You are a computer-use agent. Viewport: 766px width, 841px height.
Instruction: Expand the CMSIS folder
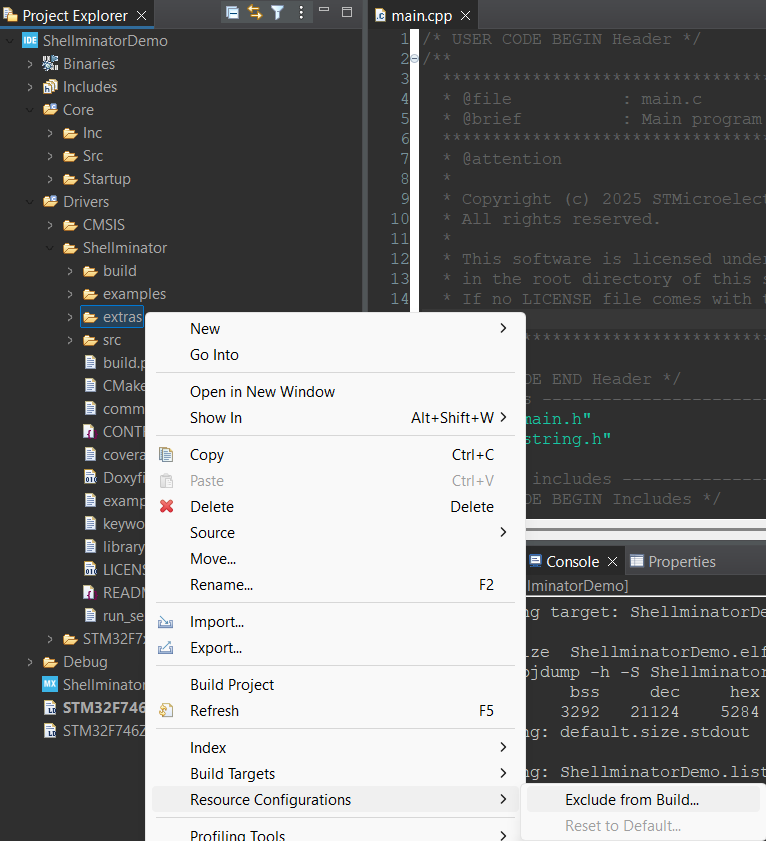click(x=50, y=225)
